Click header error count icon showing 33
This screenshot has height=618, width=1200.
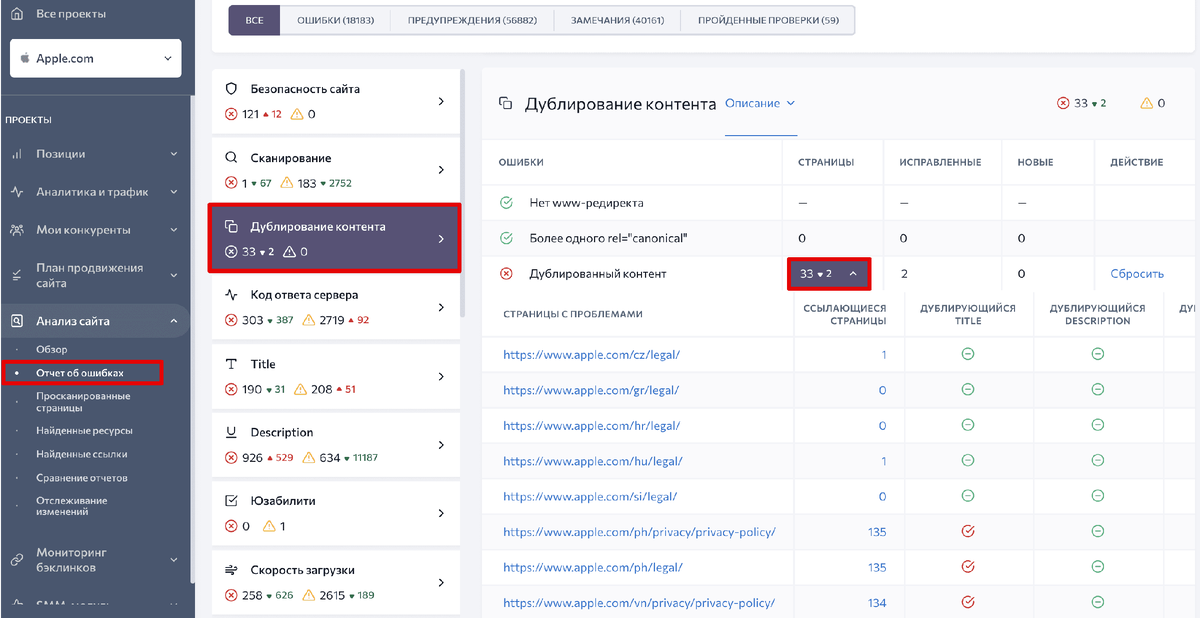tap(1063, 103)
